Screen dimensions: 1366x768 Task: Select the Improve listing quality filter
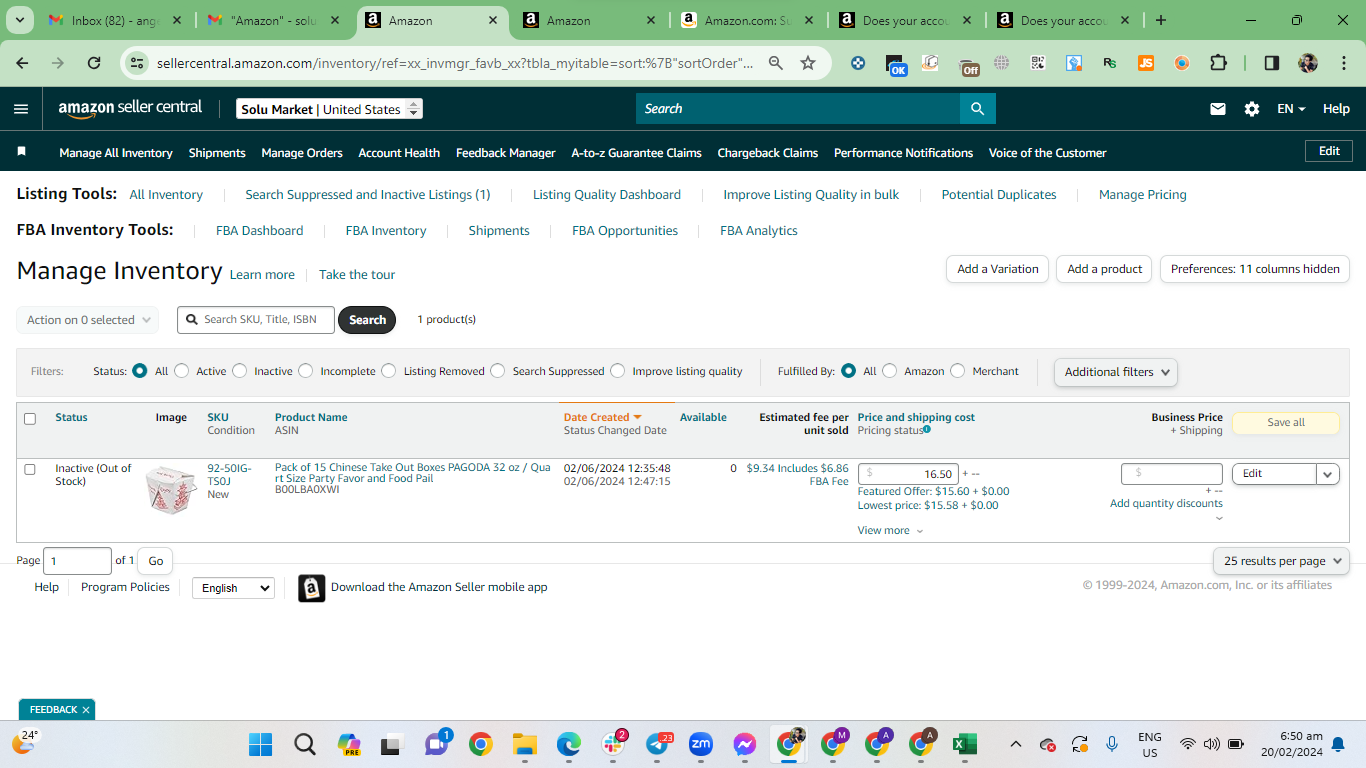point(618,371)
